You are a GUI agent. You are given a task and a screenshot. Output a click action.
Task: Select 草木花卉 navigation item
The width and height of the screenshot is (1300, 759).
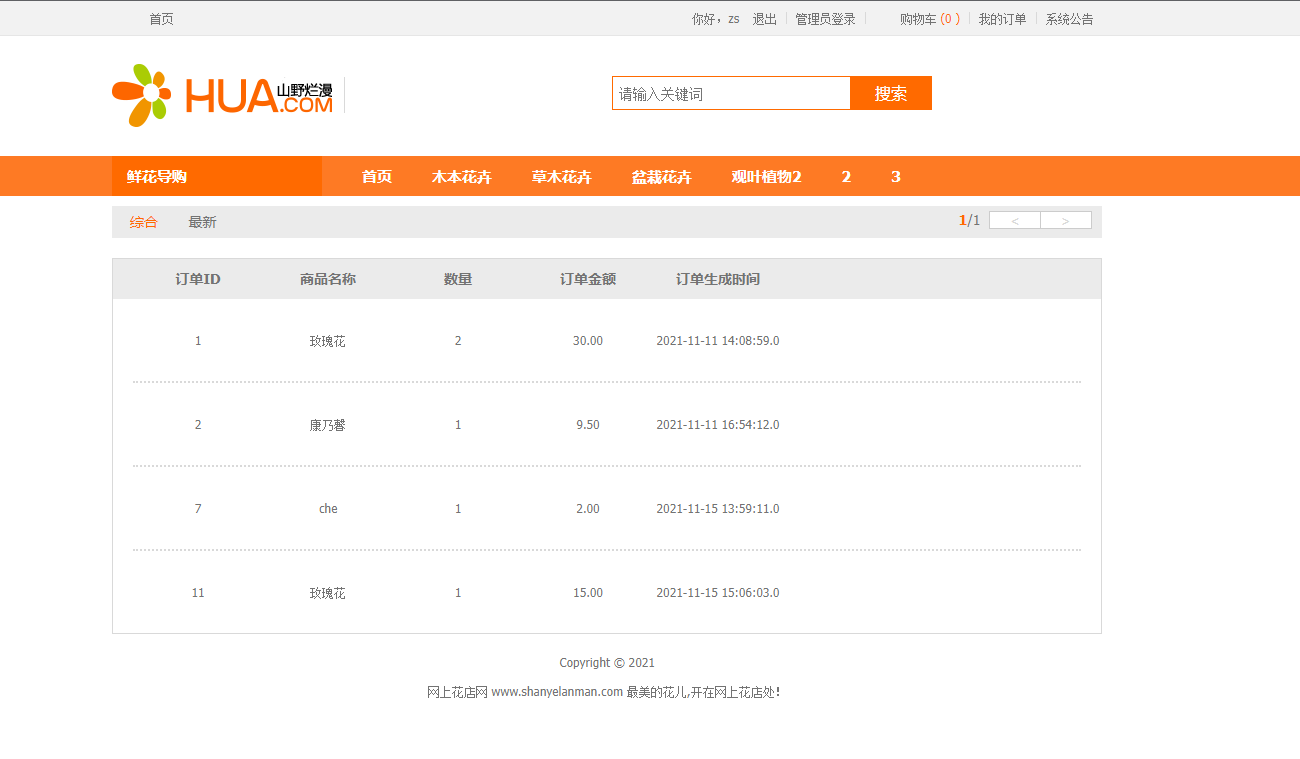562,177
